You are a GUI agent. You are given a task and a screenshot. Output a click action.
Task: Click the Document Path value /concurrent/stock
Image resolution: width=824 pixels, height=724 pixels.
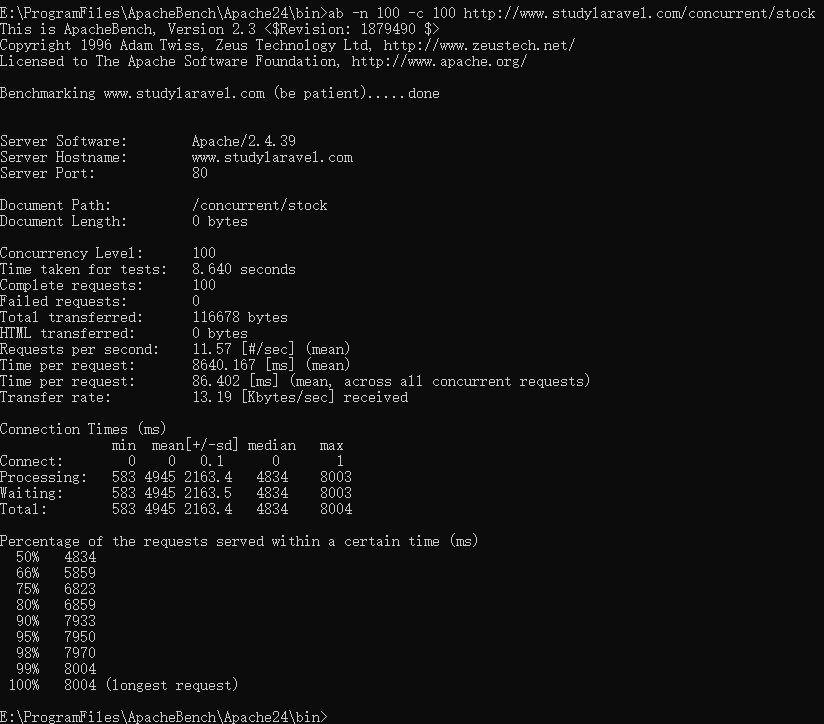(x=260, y=205)
